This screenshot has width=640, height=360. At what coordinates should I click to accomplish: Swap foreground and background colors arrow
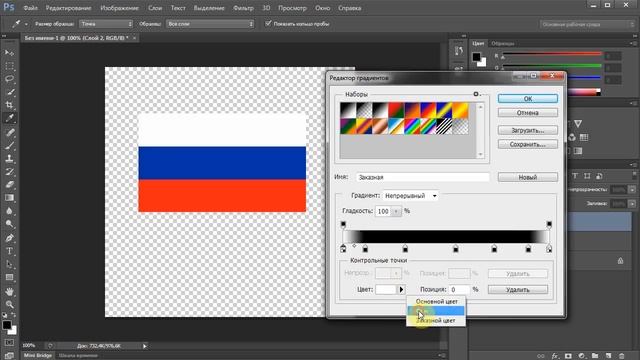click(x=13, y=315)
